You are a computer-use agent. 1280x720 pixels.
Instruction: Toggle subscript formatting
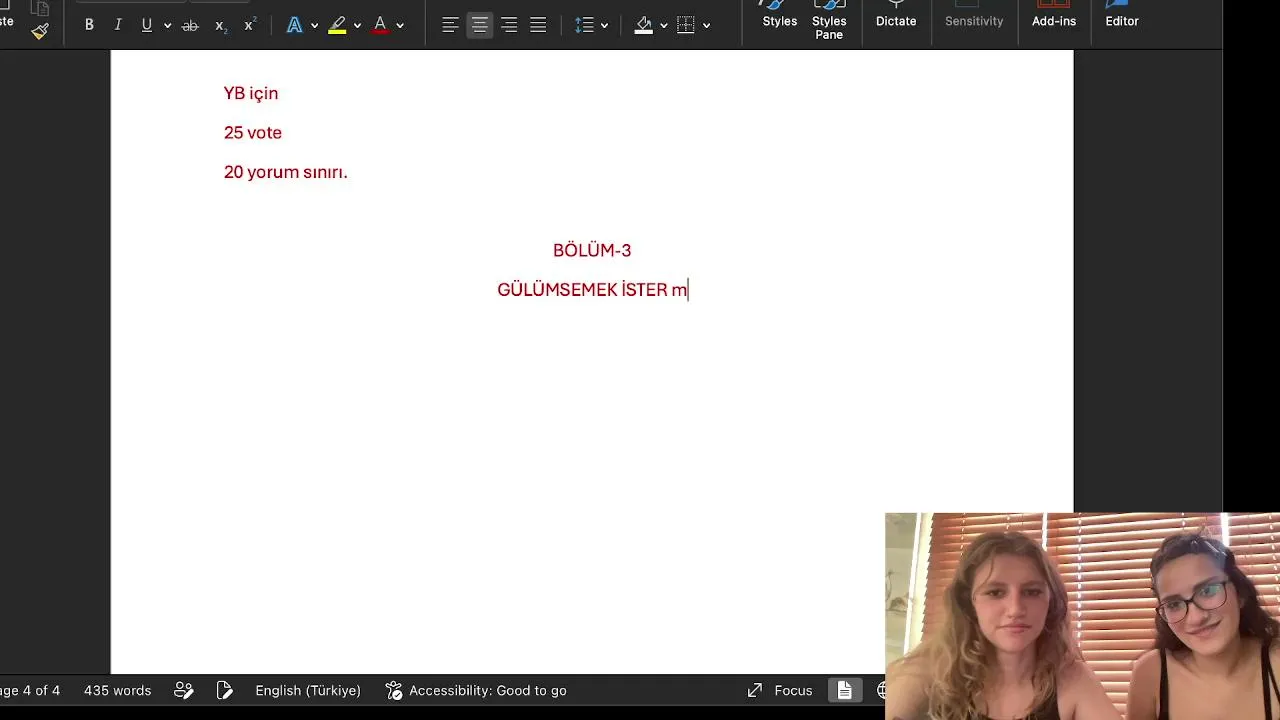(220, 25)
